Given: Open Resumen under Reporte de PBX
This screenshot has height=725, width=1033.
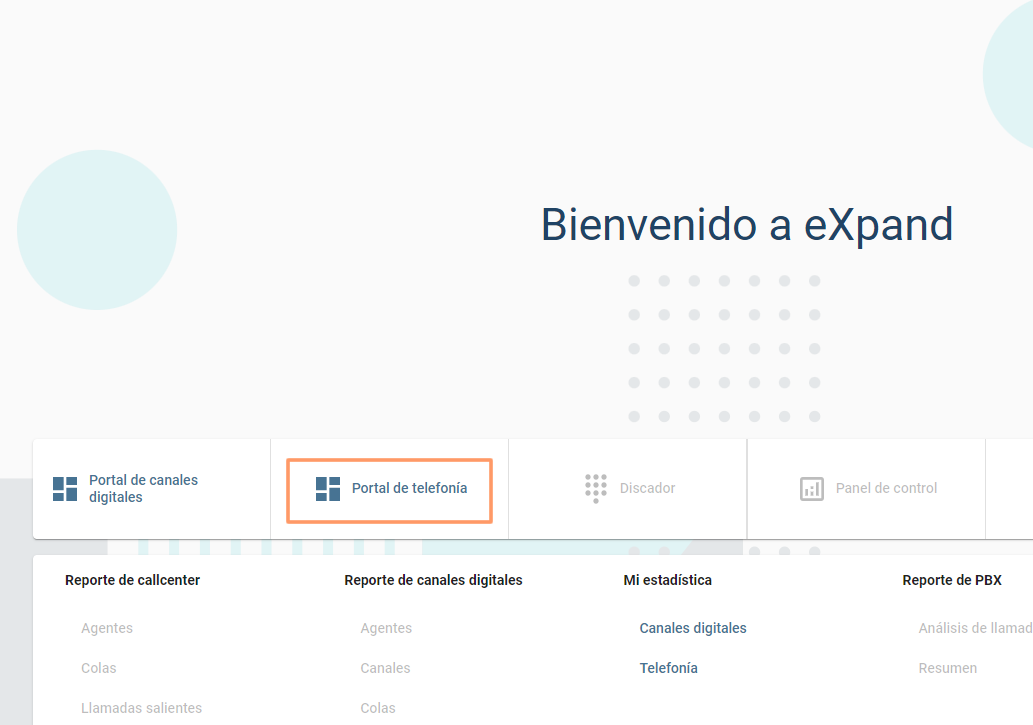Looking at the screenshot, I should (x=948, y=668).
